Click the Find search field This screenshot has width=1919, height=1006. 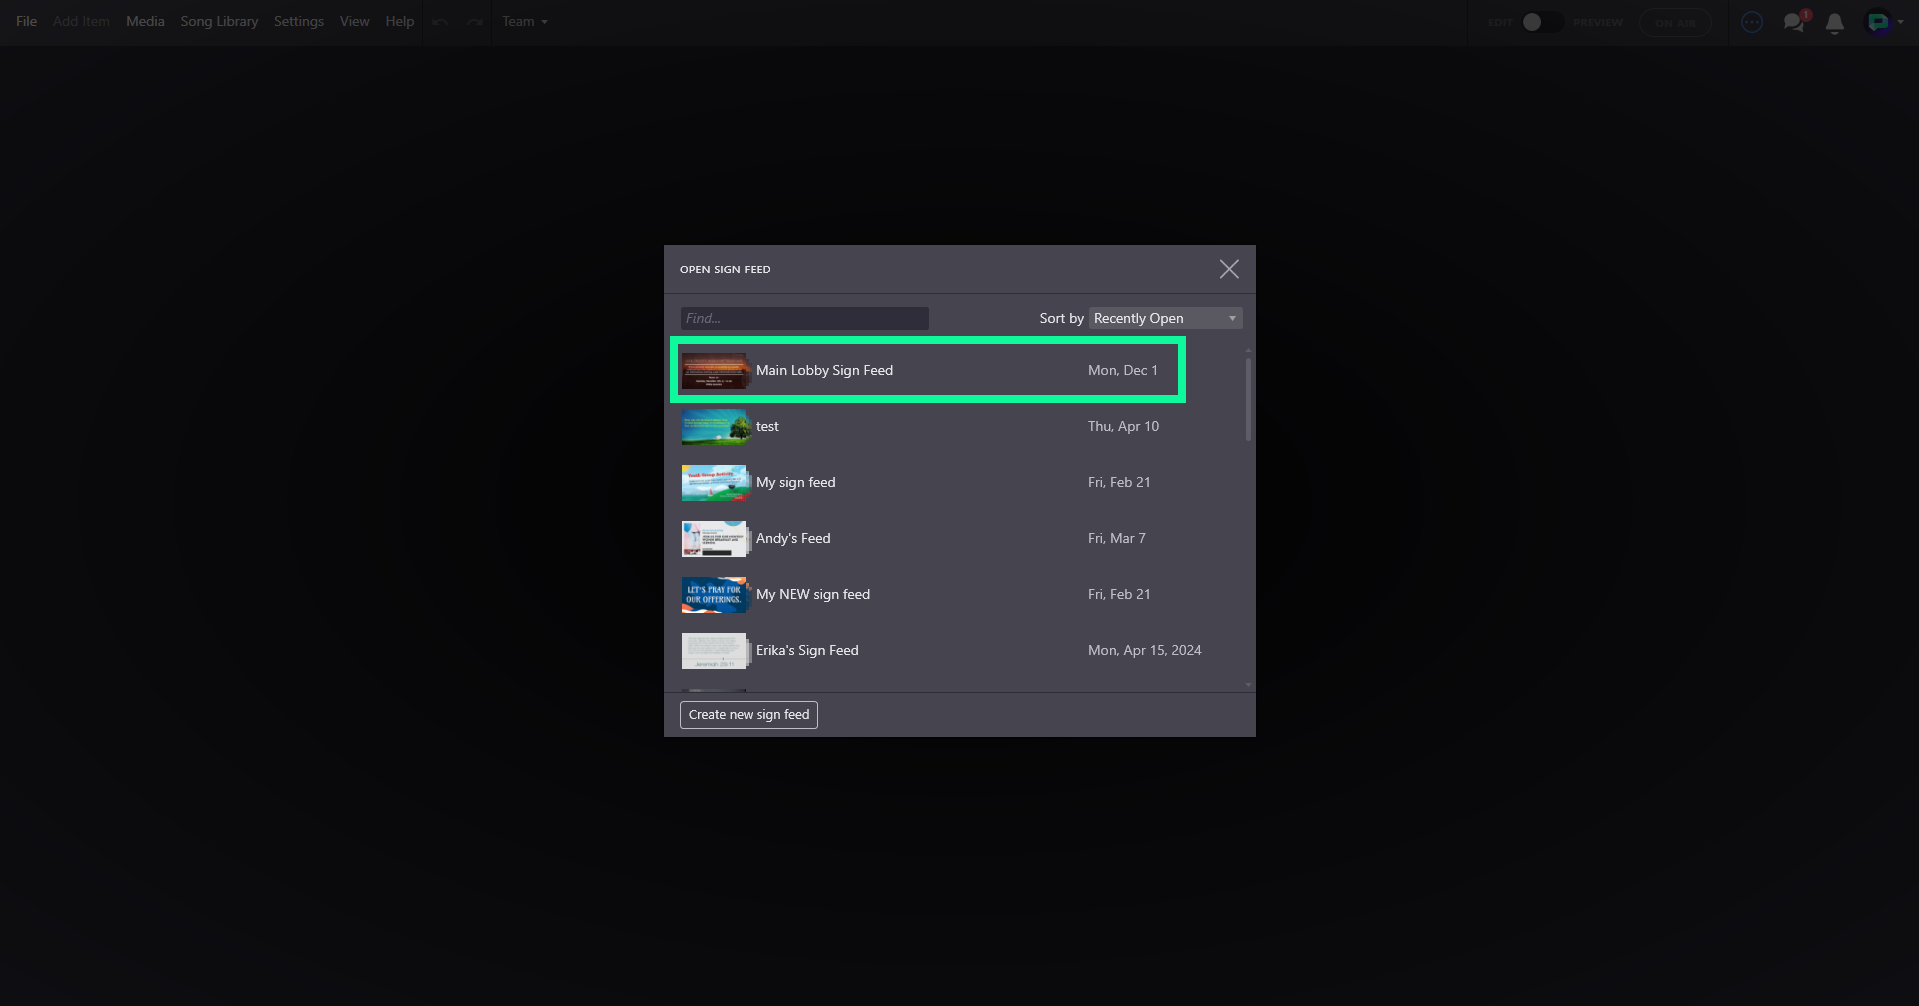click(805, 318)
